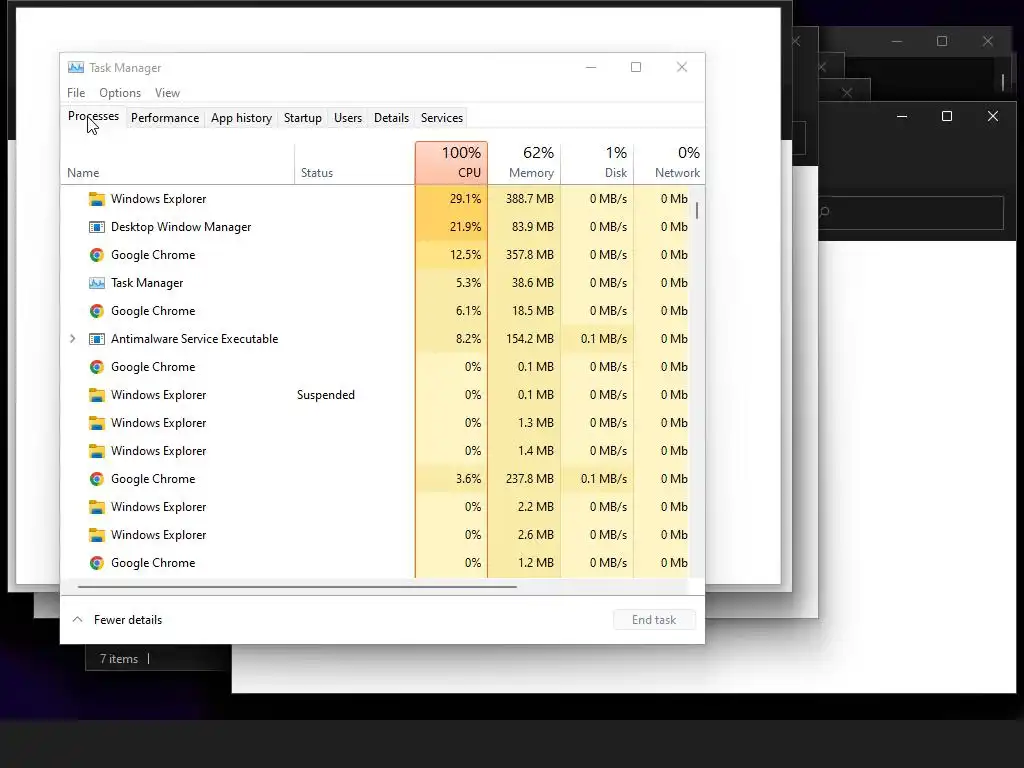Click the Antimalware Service Executable icon
The height and width of the screenshot is (768, 1024).
click(x=97, y=339)
